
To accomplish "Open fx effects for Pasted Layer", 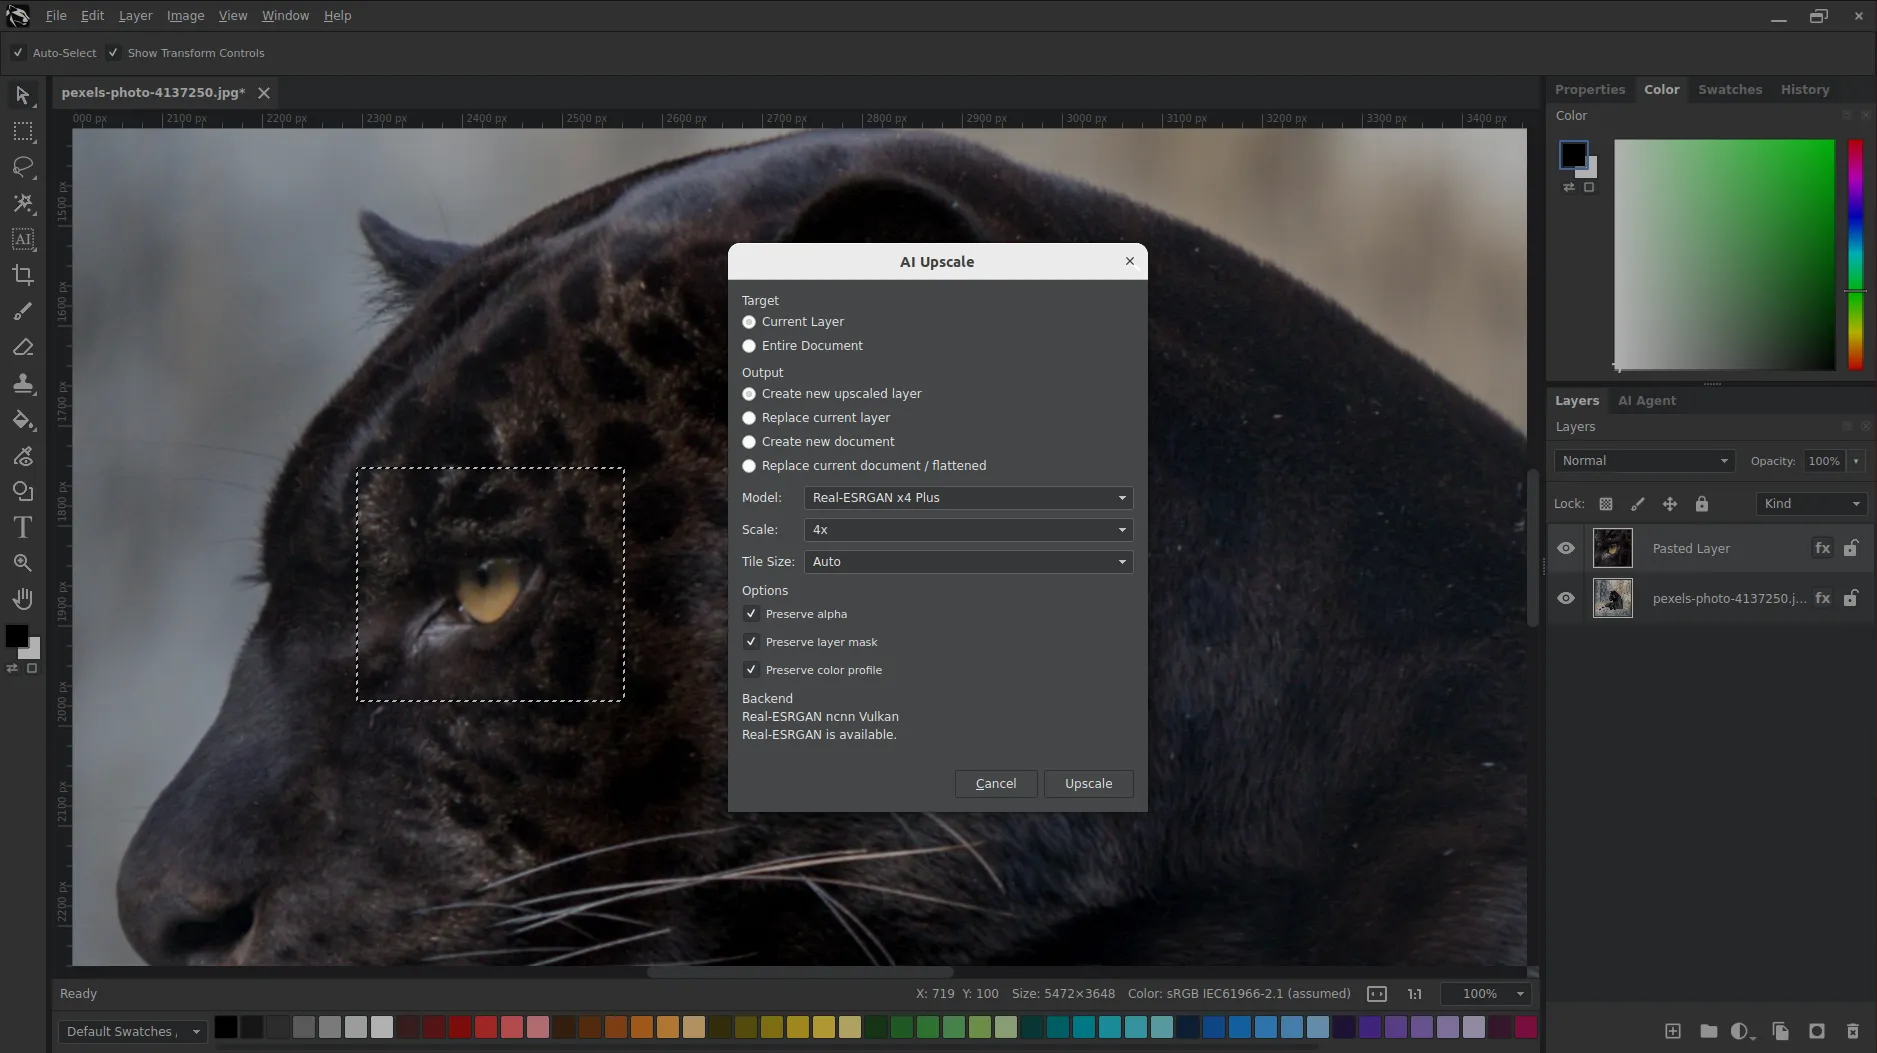I will click(1823, 548).
